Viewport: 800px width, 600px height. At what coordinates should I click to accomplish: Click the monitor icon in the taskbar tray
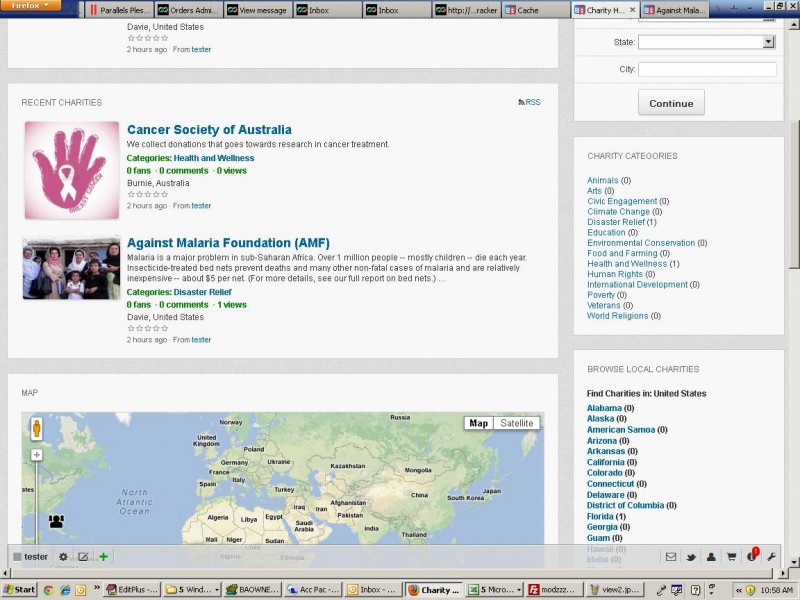[677, 590]
